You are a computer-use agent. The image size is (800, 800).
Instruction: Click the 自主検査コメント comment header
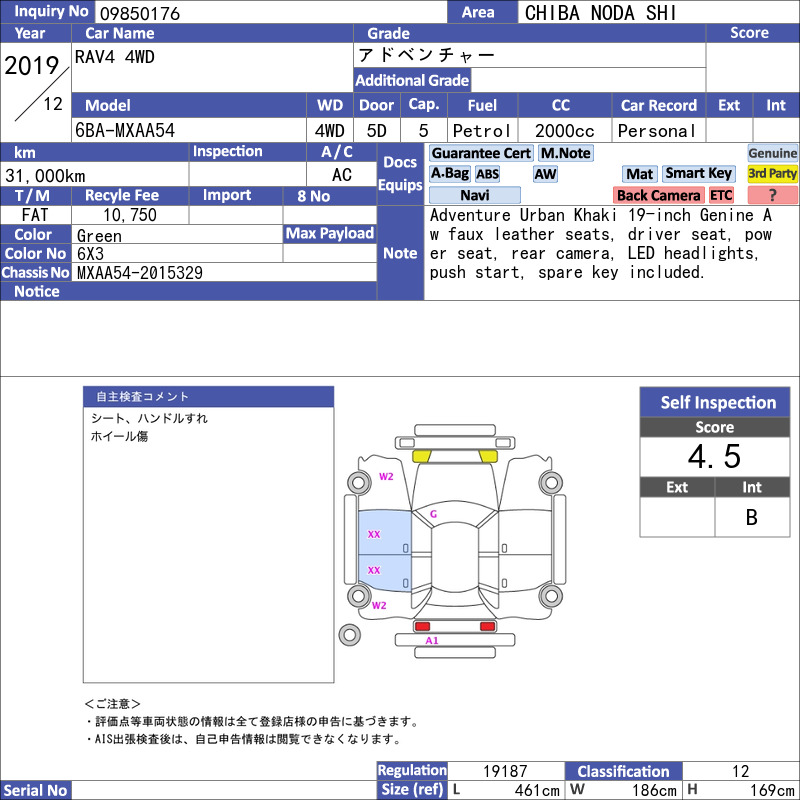(x=209, y=396)
